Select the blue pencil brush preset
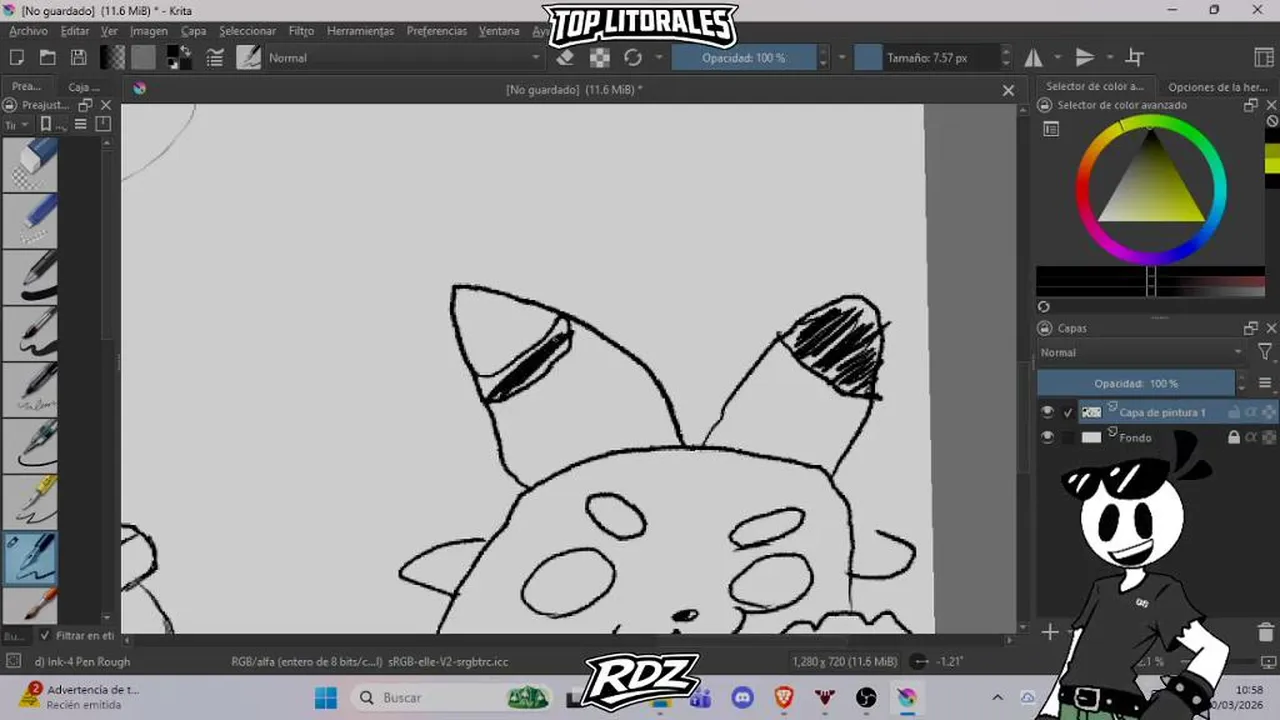 pyautogui.click(x=30, y=221)
